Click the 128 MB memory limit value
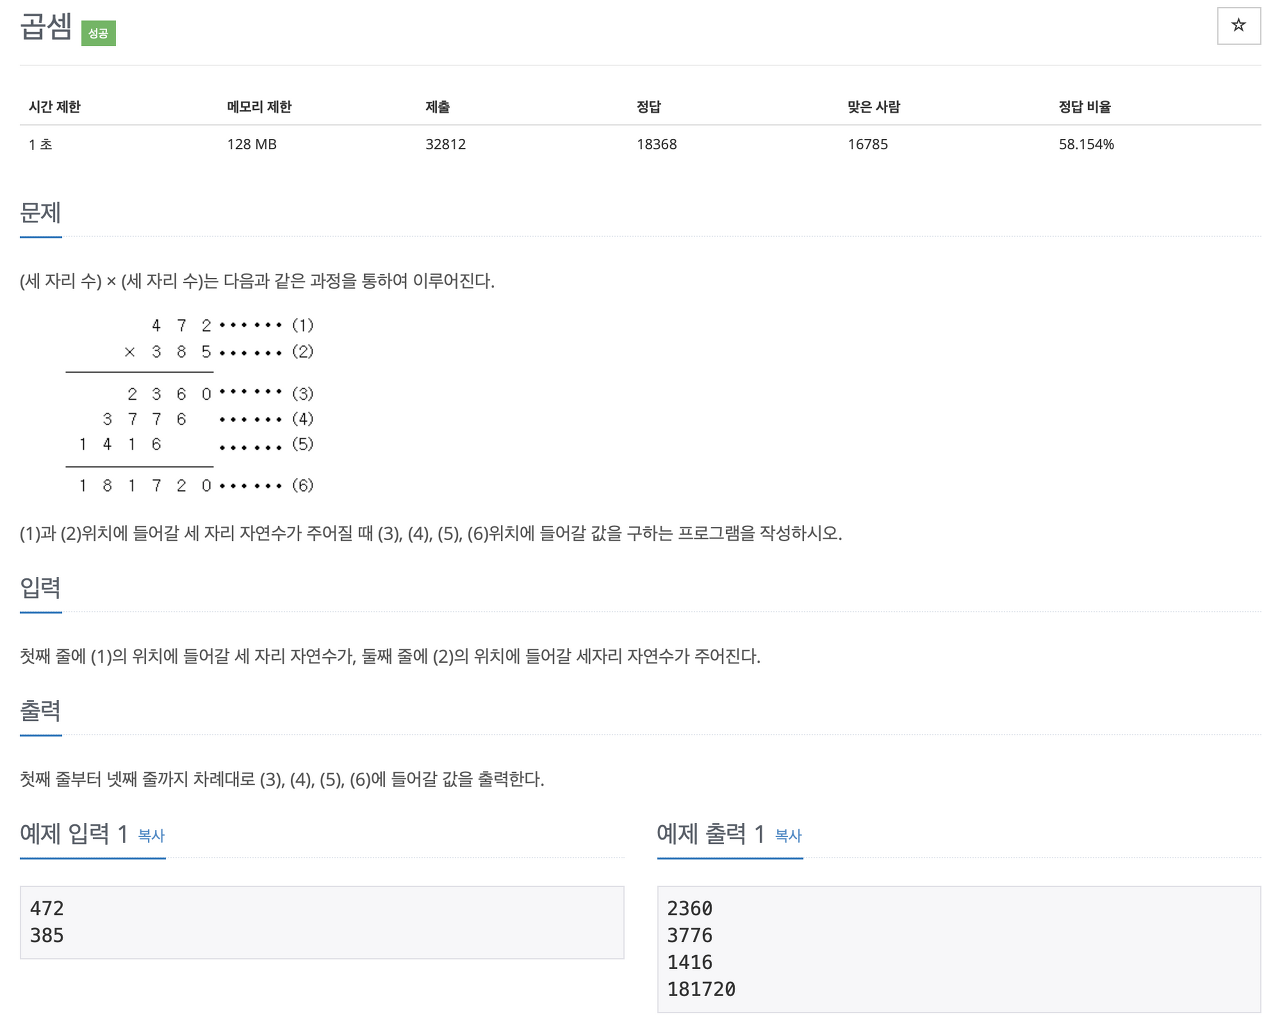The height and width of the screenshot is (1026, 1280). tap(251, 143)
